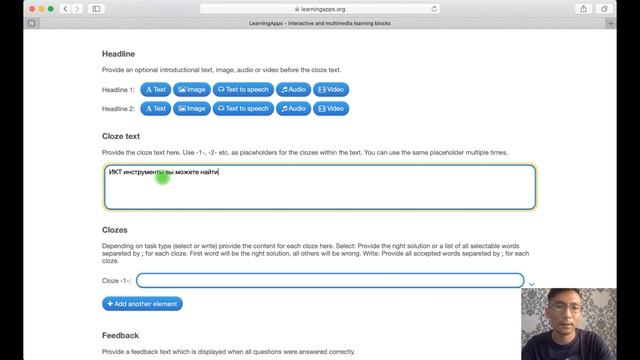Screen dimensions: 640x360
Task: Open new tab with plus icon
Action: [611, 23]
